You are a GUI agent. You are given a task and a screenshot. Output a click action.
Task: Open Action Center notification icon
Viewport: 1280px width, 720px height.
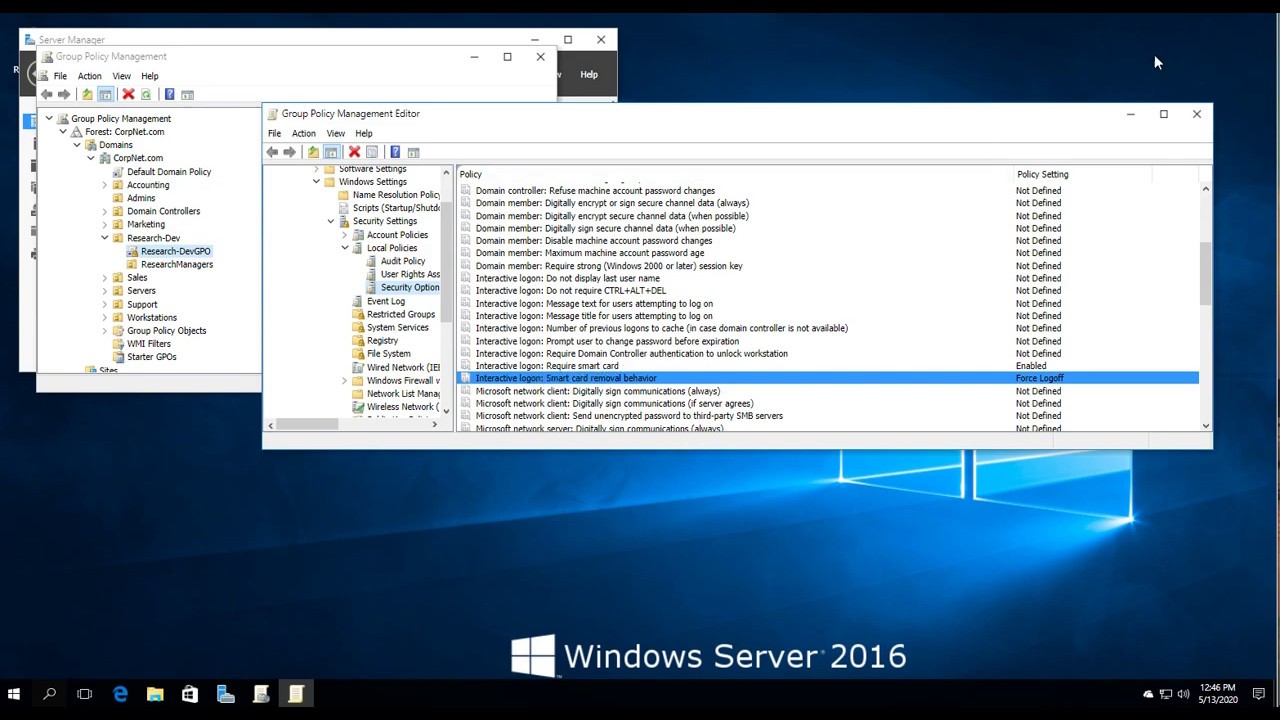tap(1259, 694)
